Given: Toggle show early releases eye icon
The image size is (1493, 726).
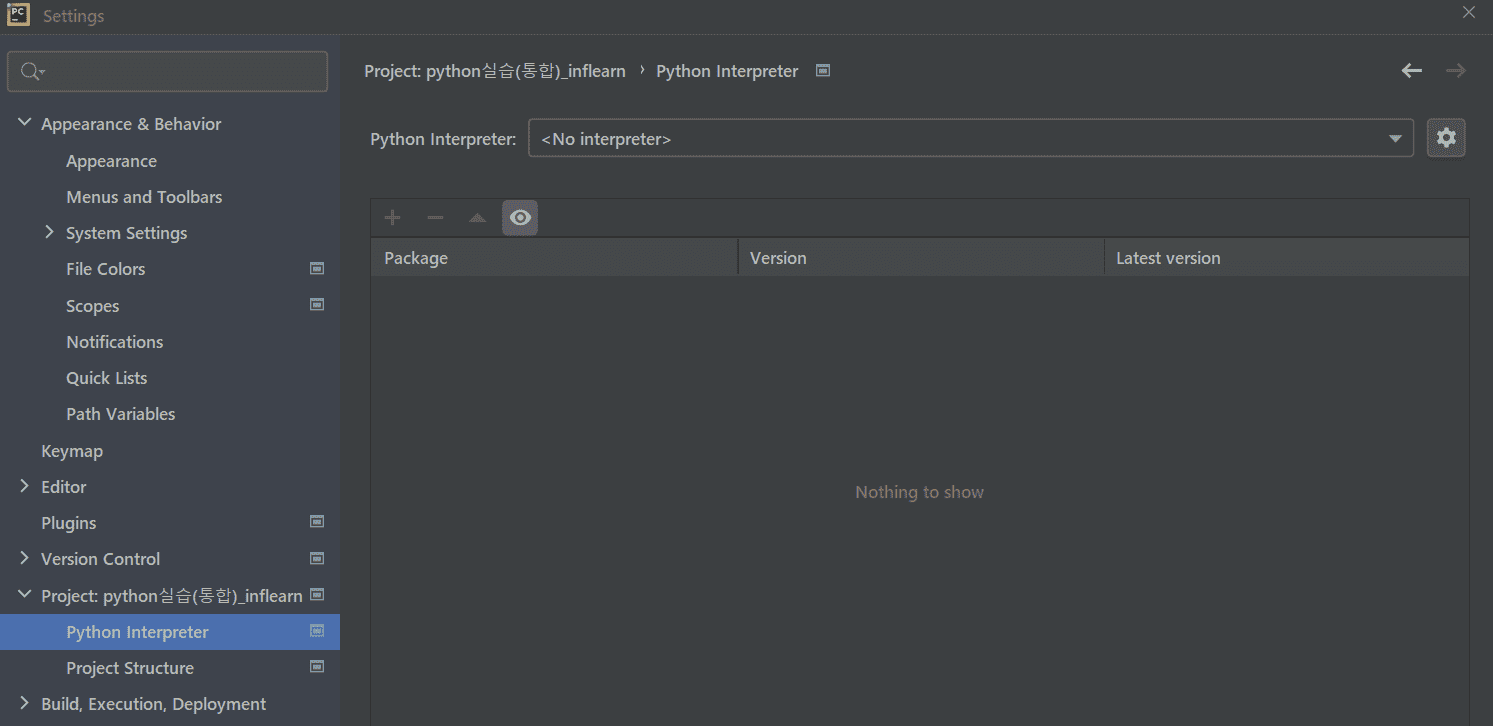Looking at the screenshot, I should (x=520, y=218).
